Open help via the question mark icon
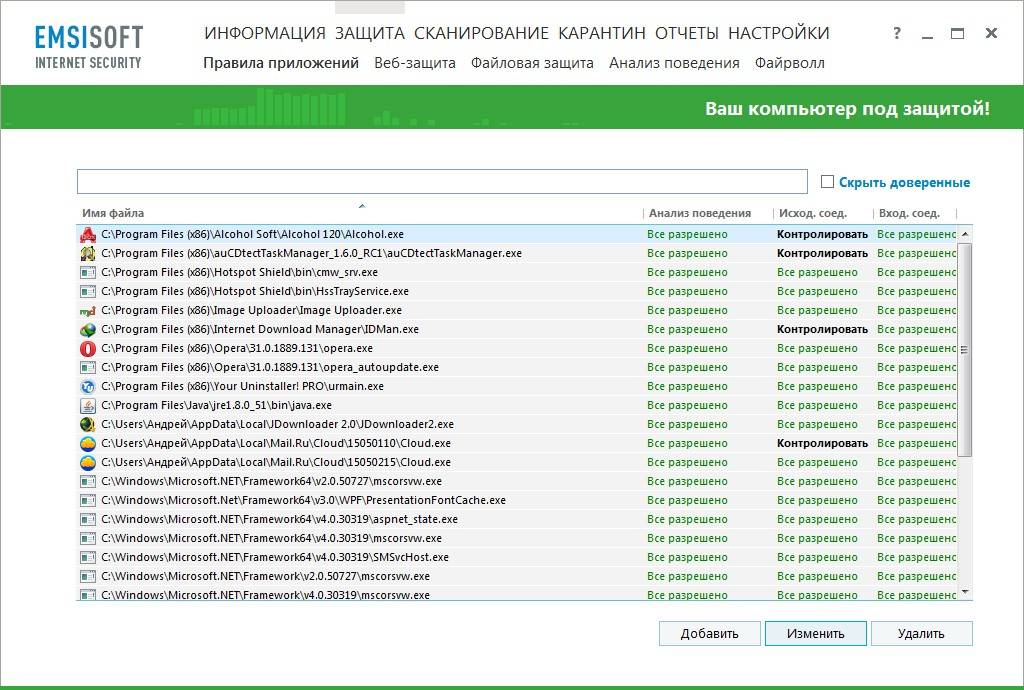This screenshot has width=1024, height=690. 897,33
